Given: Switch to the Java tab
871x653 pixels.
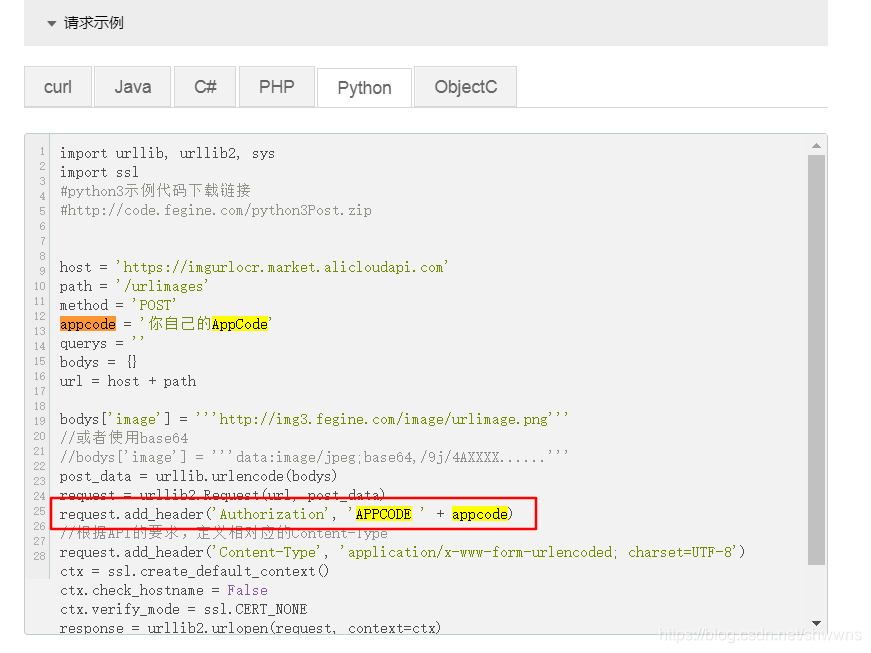Looking at the screenshot, I should pos(133,87).
